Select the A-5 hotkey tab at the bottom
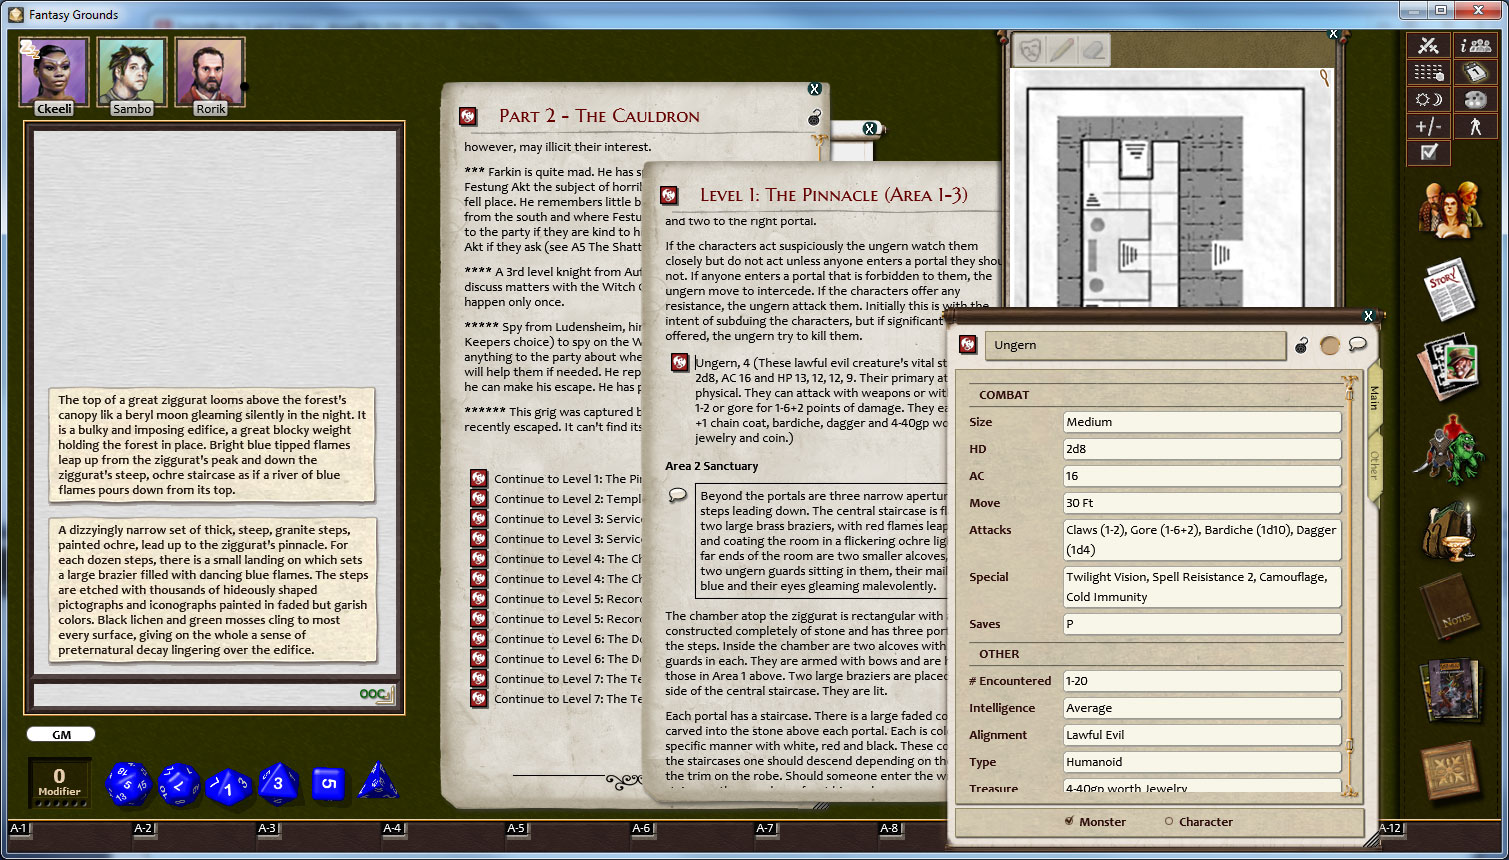 coord(519,829)
